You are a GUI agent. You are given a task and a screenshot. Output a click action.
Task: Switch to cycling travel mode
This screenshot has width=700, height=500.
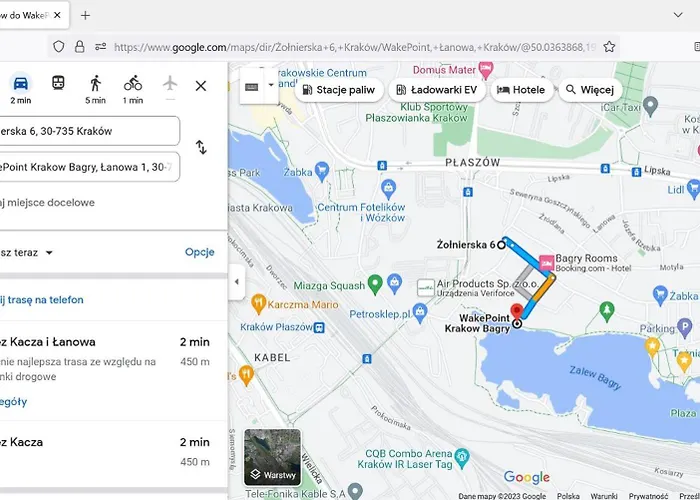click(133, 84)
